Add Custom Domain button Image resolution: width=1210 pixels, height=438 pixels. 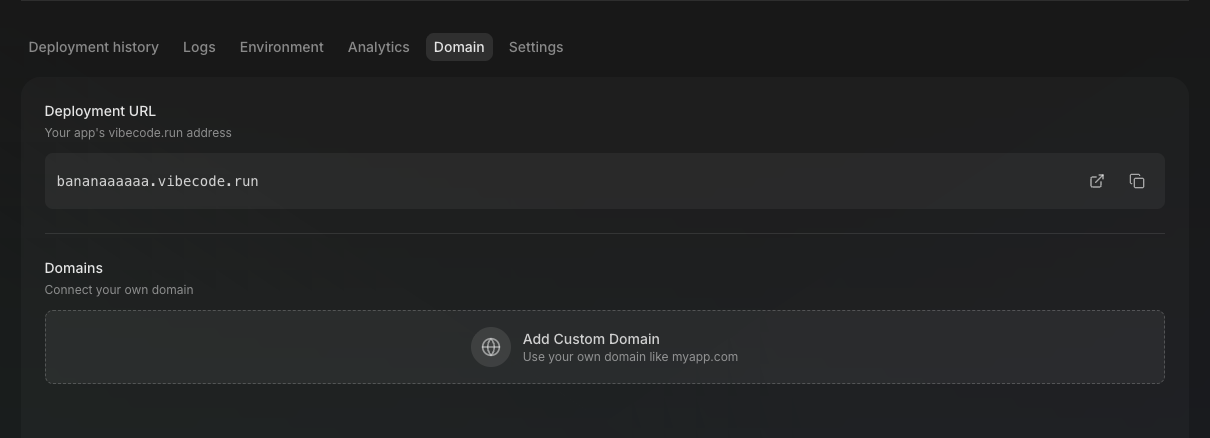pyautogui.click(x=605, y=347)
